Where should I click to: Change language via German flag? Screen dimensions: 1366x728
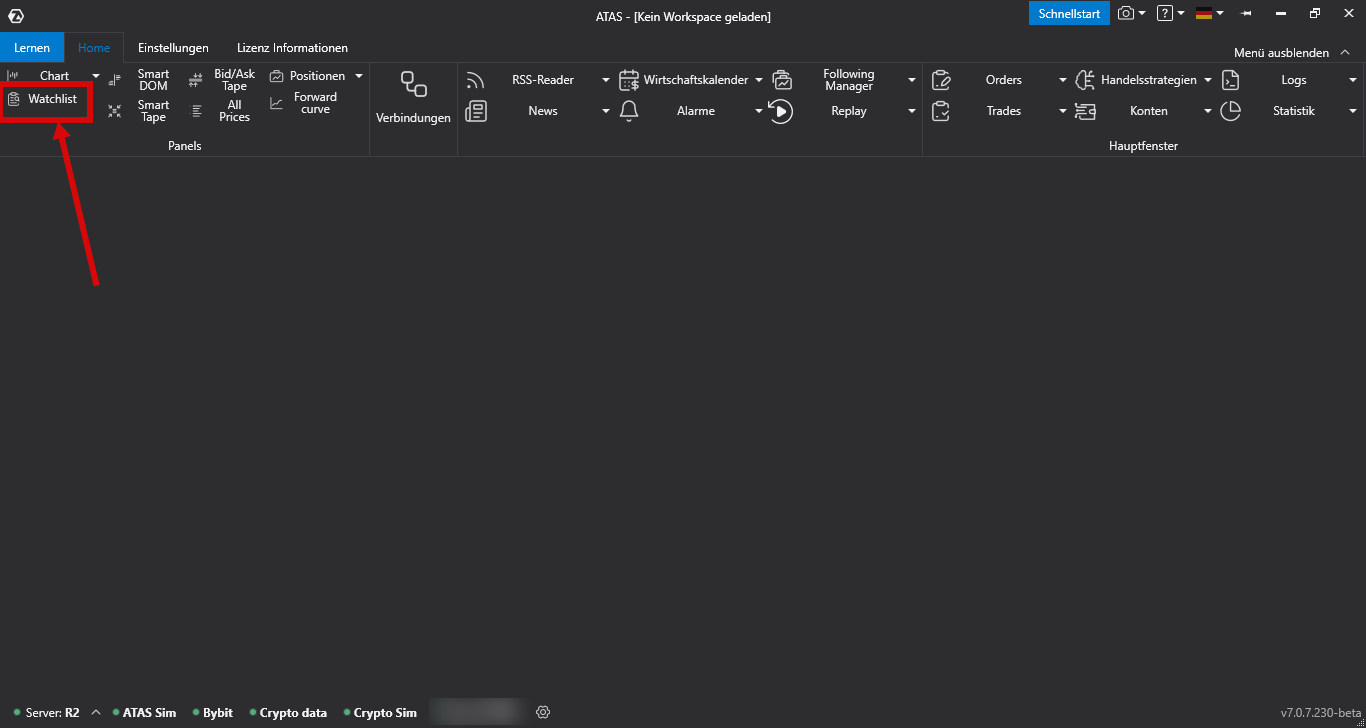(x=1204, y=14)
